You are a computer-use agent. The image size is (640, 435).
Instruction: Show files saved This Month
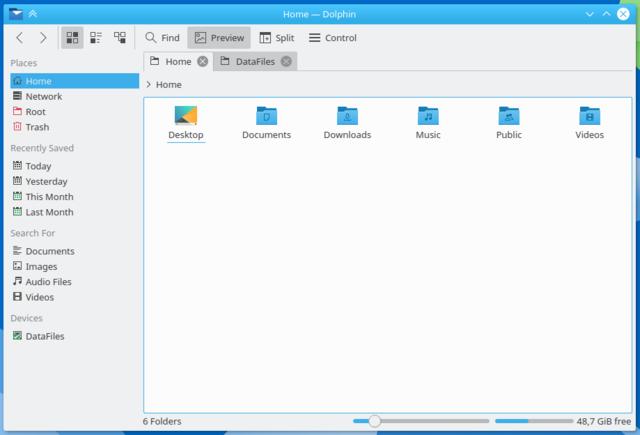[x=75, y=197]
